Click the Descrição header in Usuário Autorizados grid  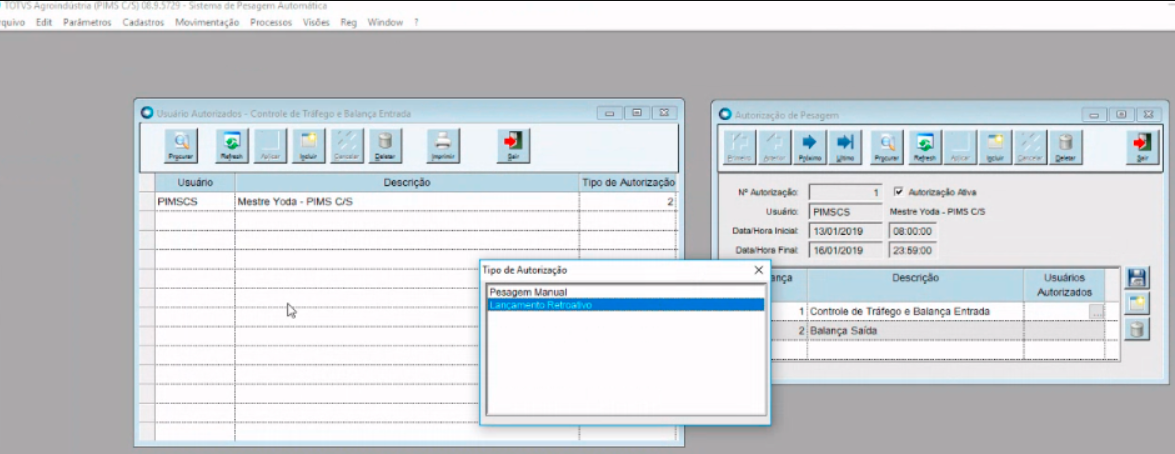[x=407, y=183]
